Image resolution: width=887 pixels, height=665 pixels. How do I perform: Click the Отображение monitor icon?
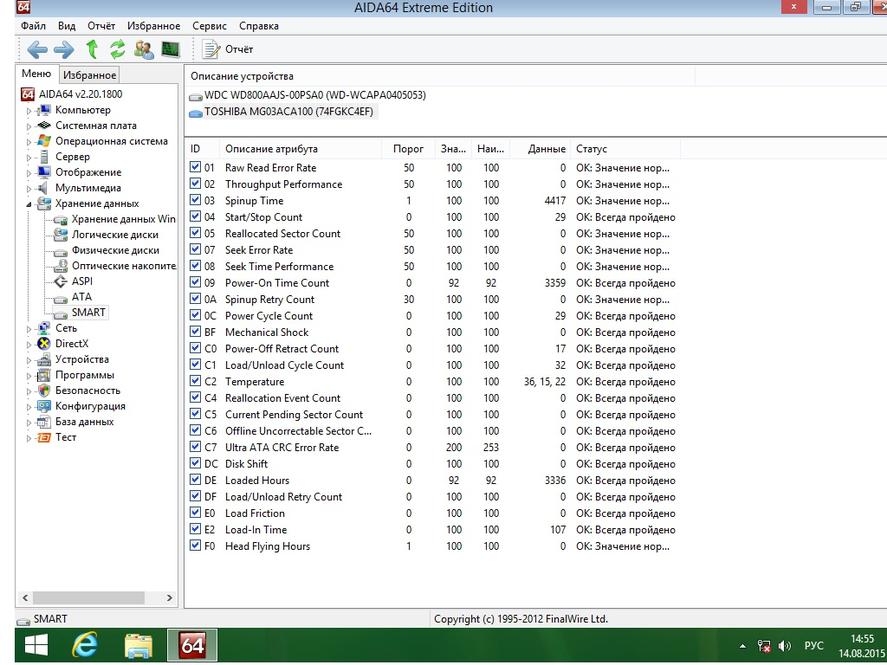pos(44,172)
